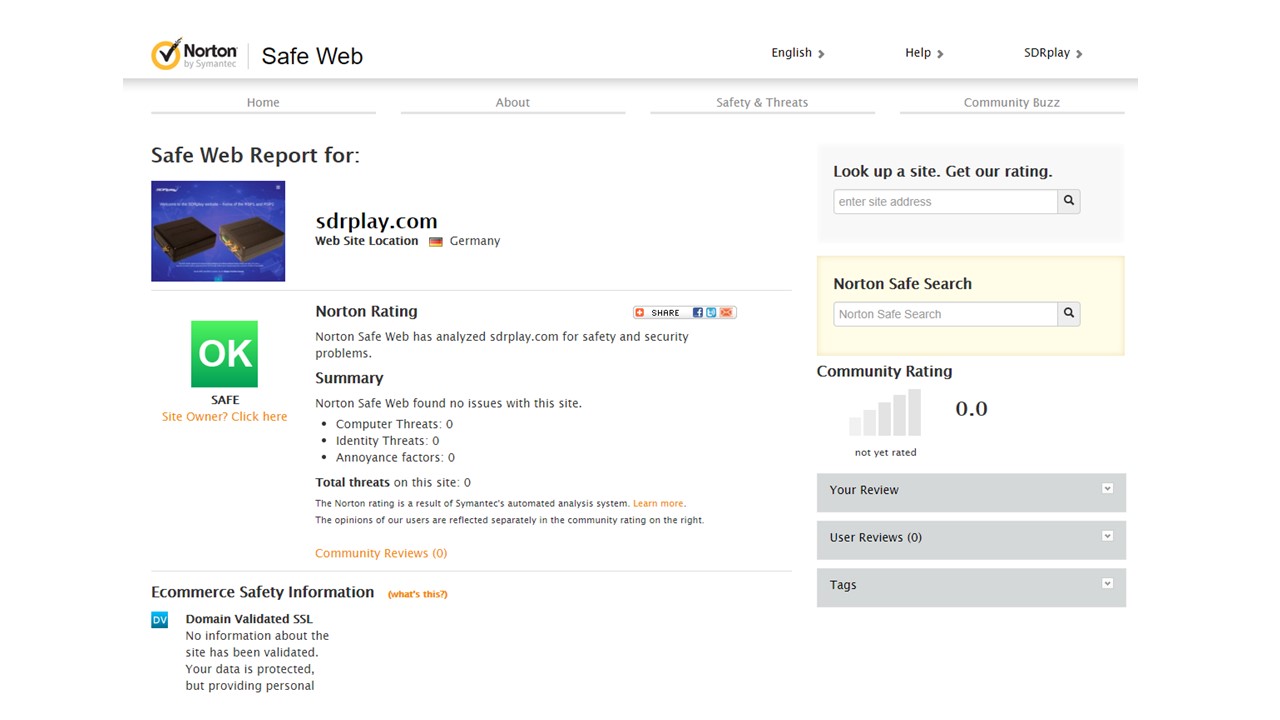Click the Domain Validated SSL heading
This screenshot has height=720, width=1280.
coord(249,619)
